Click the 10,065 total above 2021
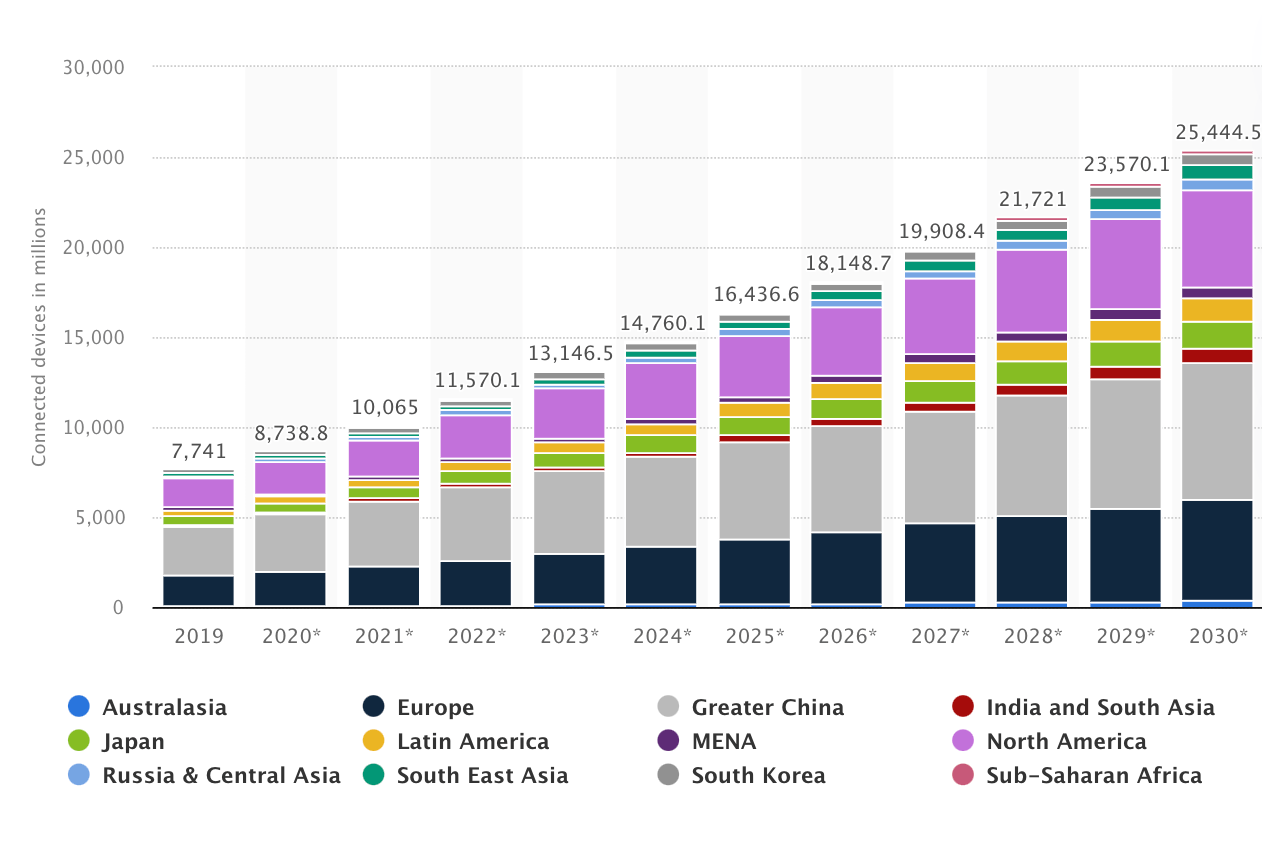This screenshot has width=1262, height=842. (x=384, y=408)
